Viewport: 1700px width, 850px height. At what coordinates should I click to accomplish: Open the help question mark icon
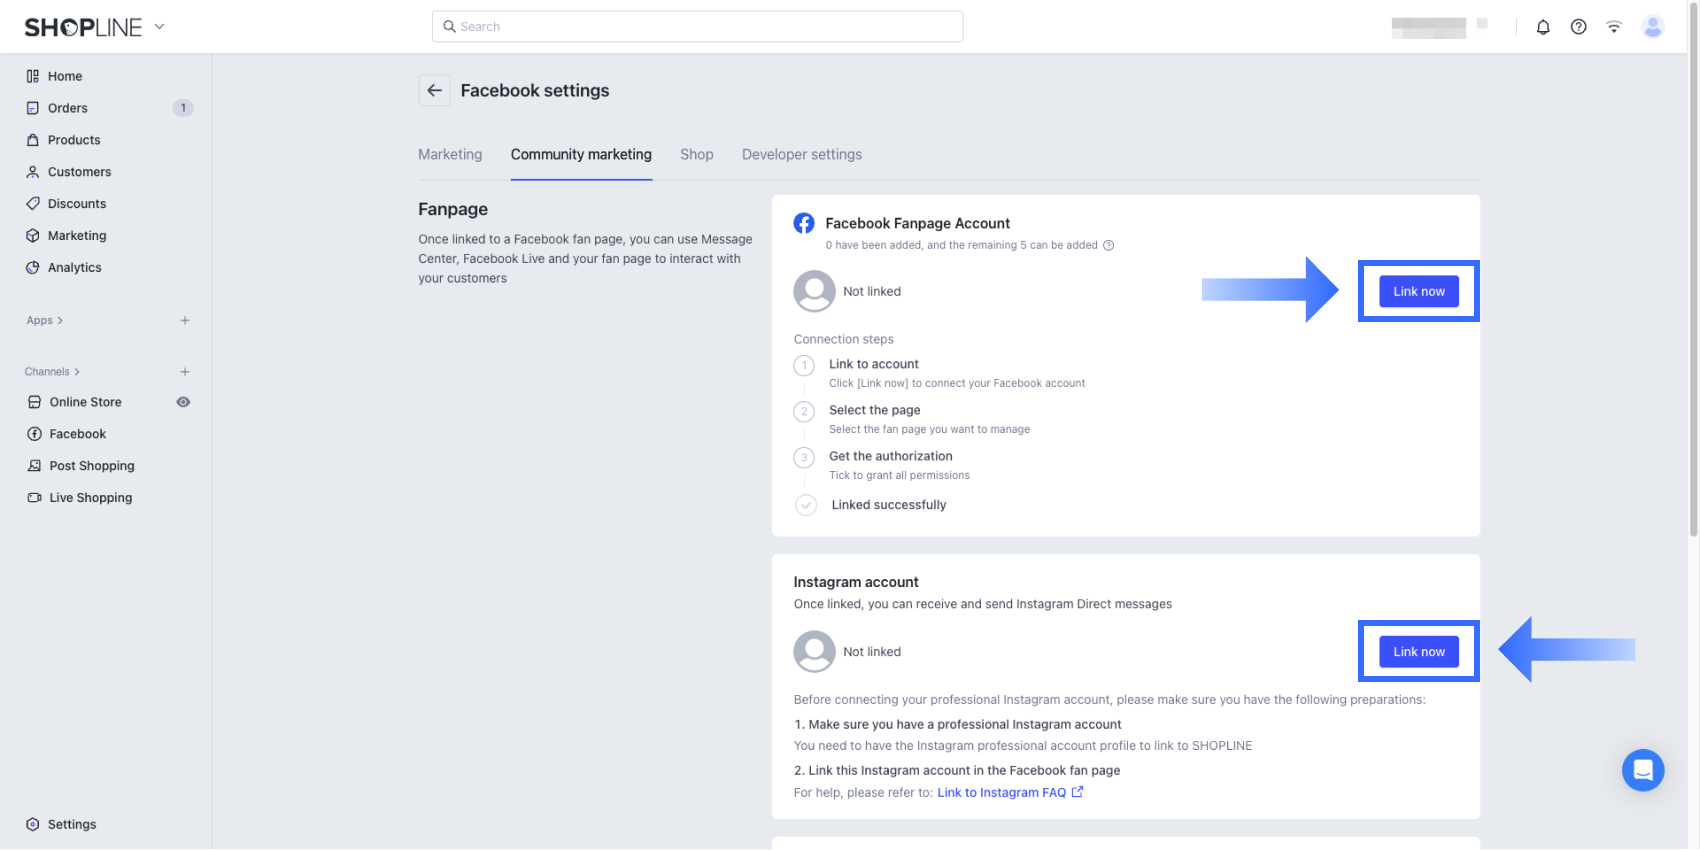coord(1578,27)
